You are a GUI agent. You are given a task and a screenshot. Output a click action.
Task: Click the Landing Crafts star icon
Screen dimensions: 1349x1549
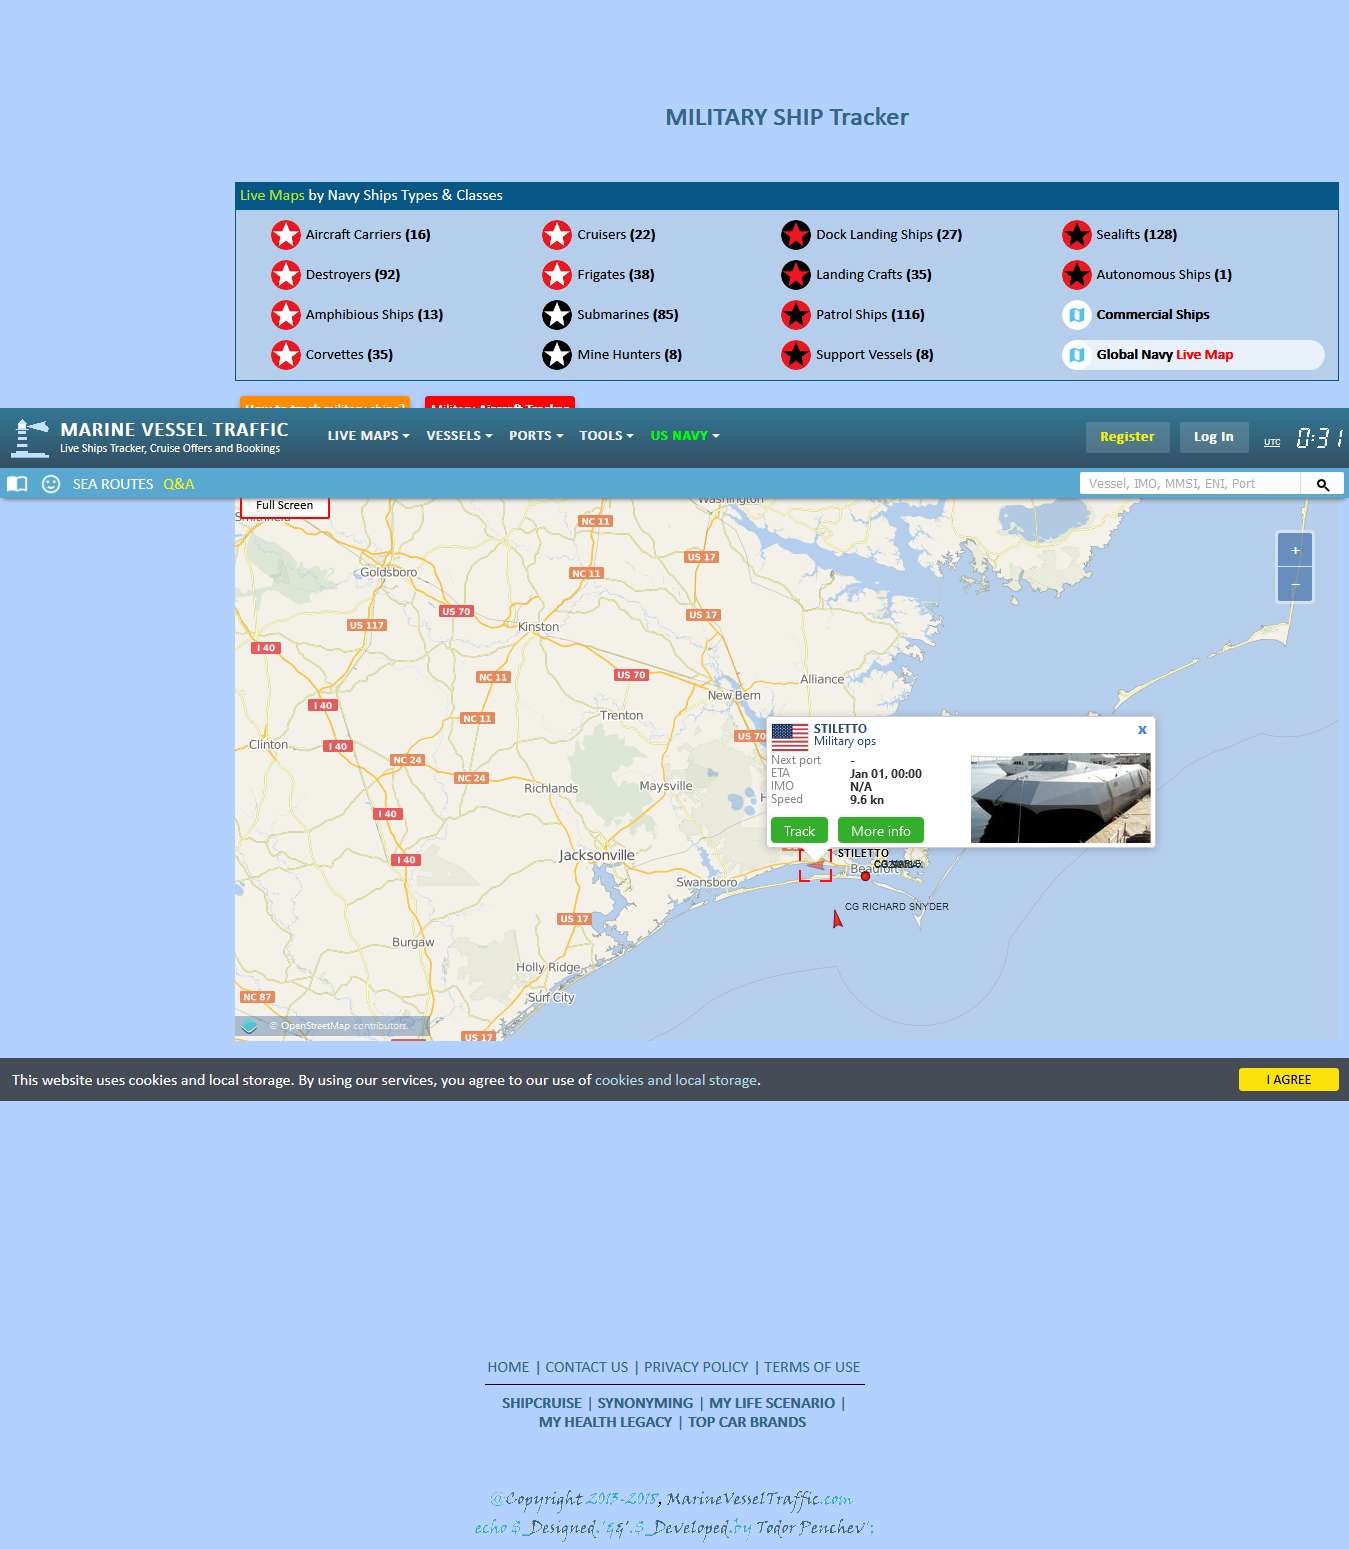pos(796,275)
